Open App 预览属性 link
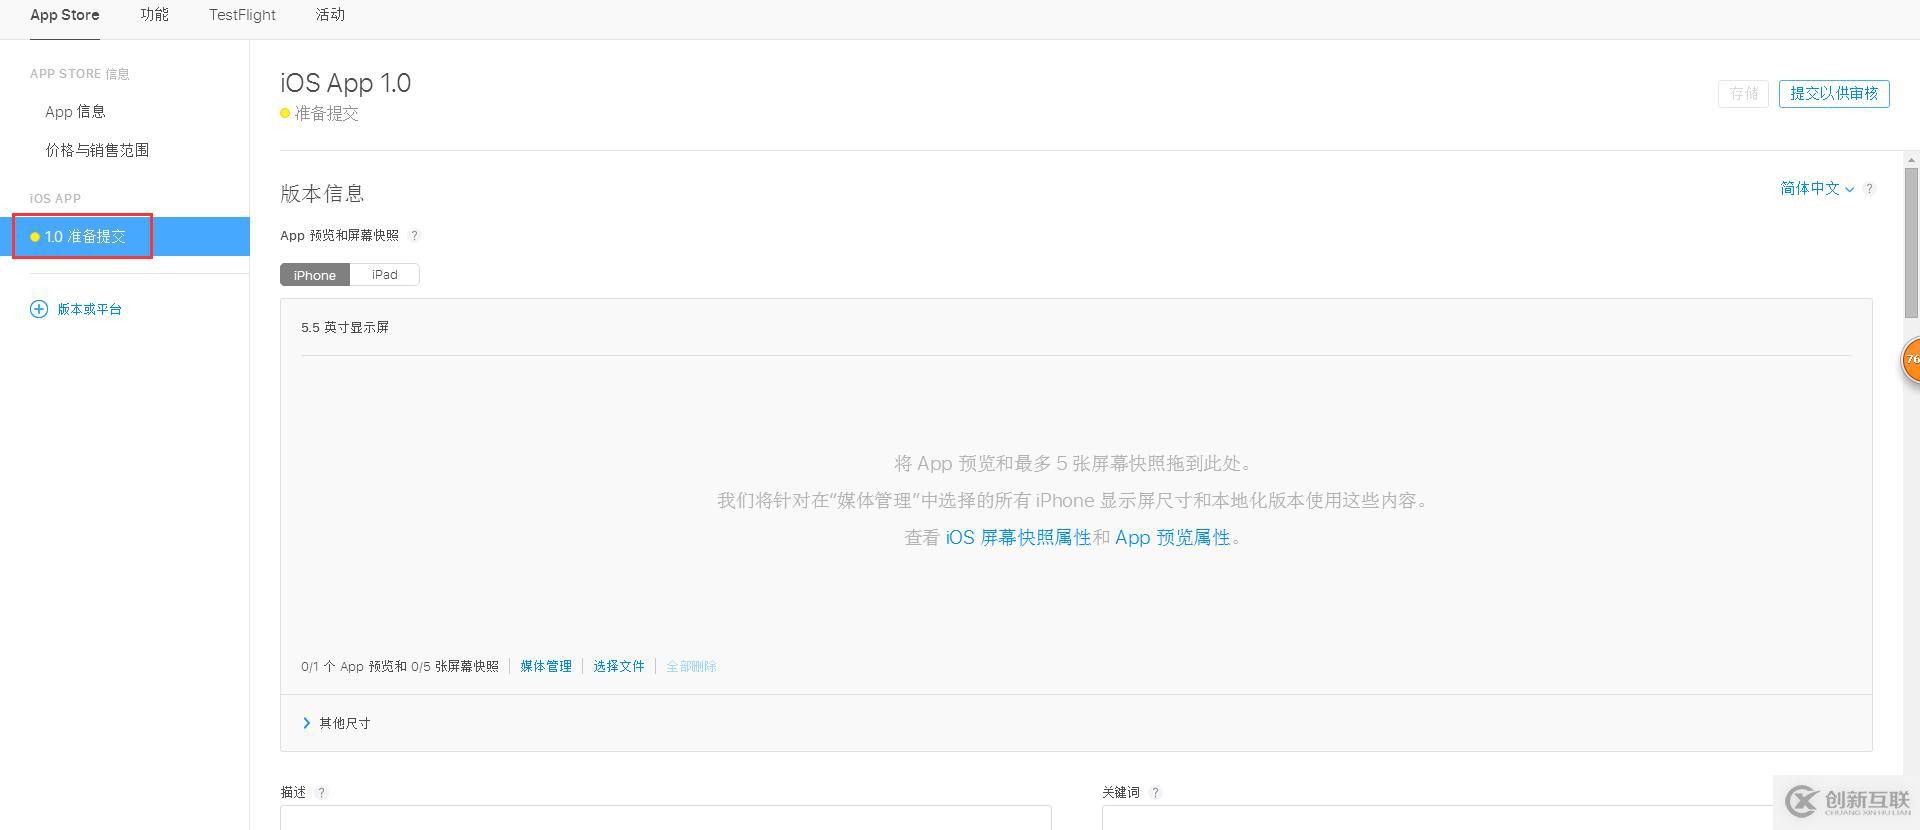Image resolution: width=1920 pixels, height=830 pixels. pos(1172,538)
